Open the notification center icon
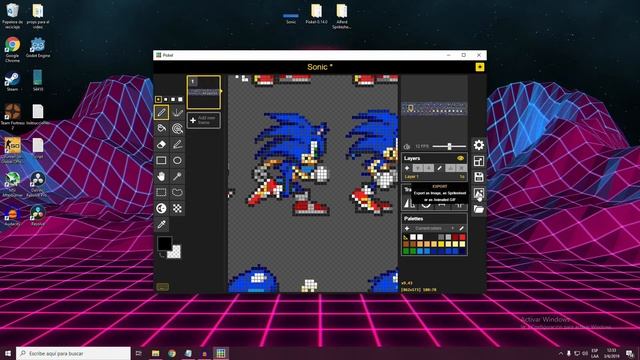Screen dimensions: 640x360 (630, 353)
